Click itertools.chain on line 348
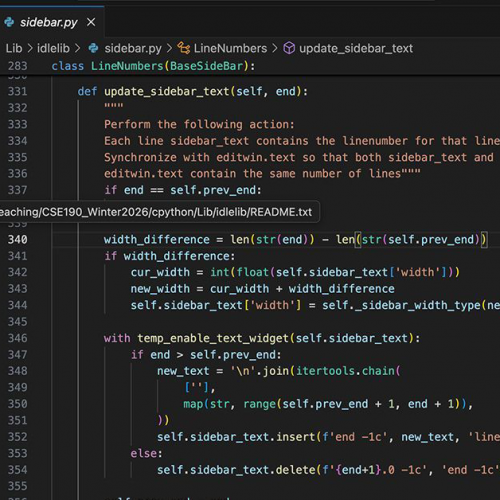Viewport: 500px width, 500px height. (345, 371)
